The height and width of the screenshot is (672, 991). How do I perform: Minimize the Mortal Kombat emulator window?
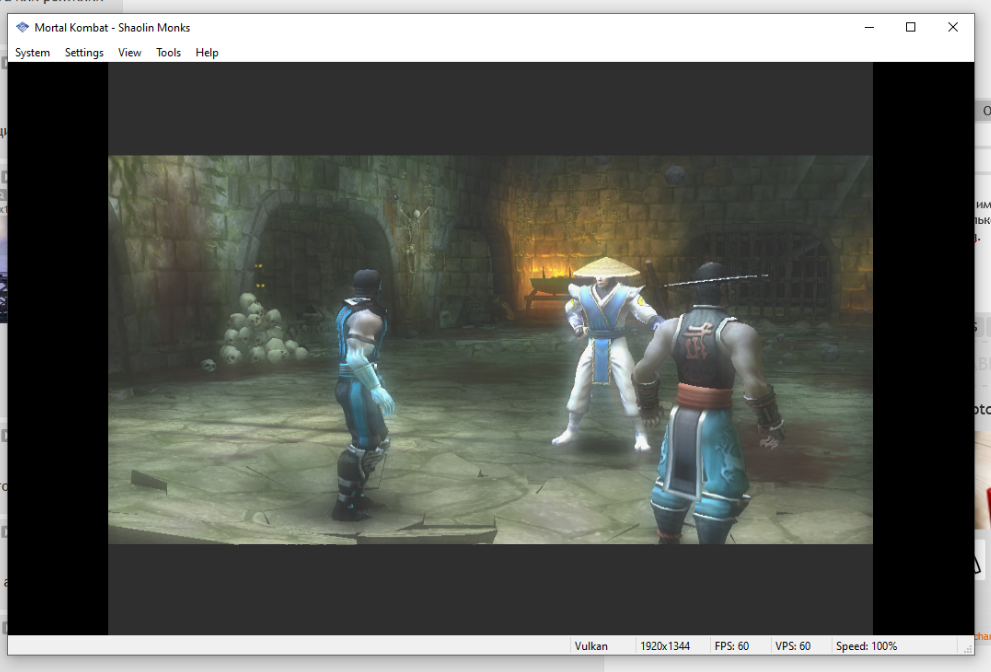869,27
